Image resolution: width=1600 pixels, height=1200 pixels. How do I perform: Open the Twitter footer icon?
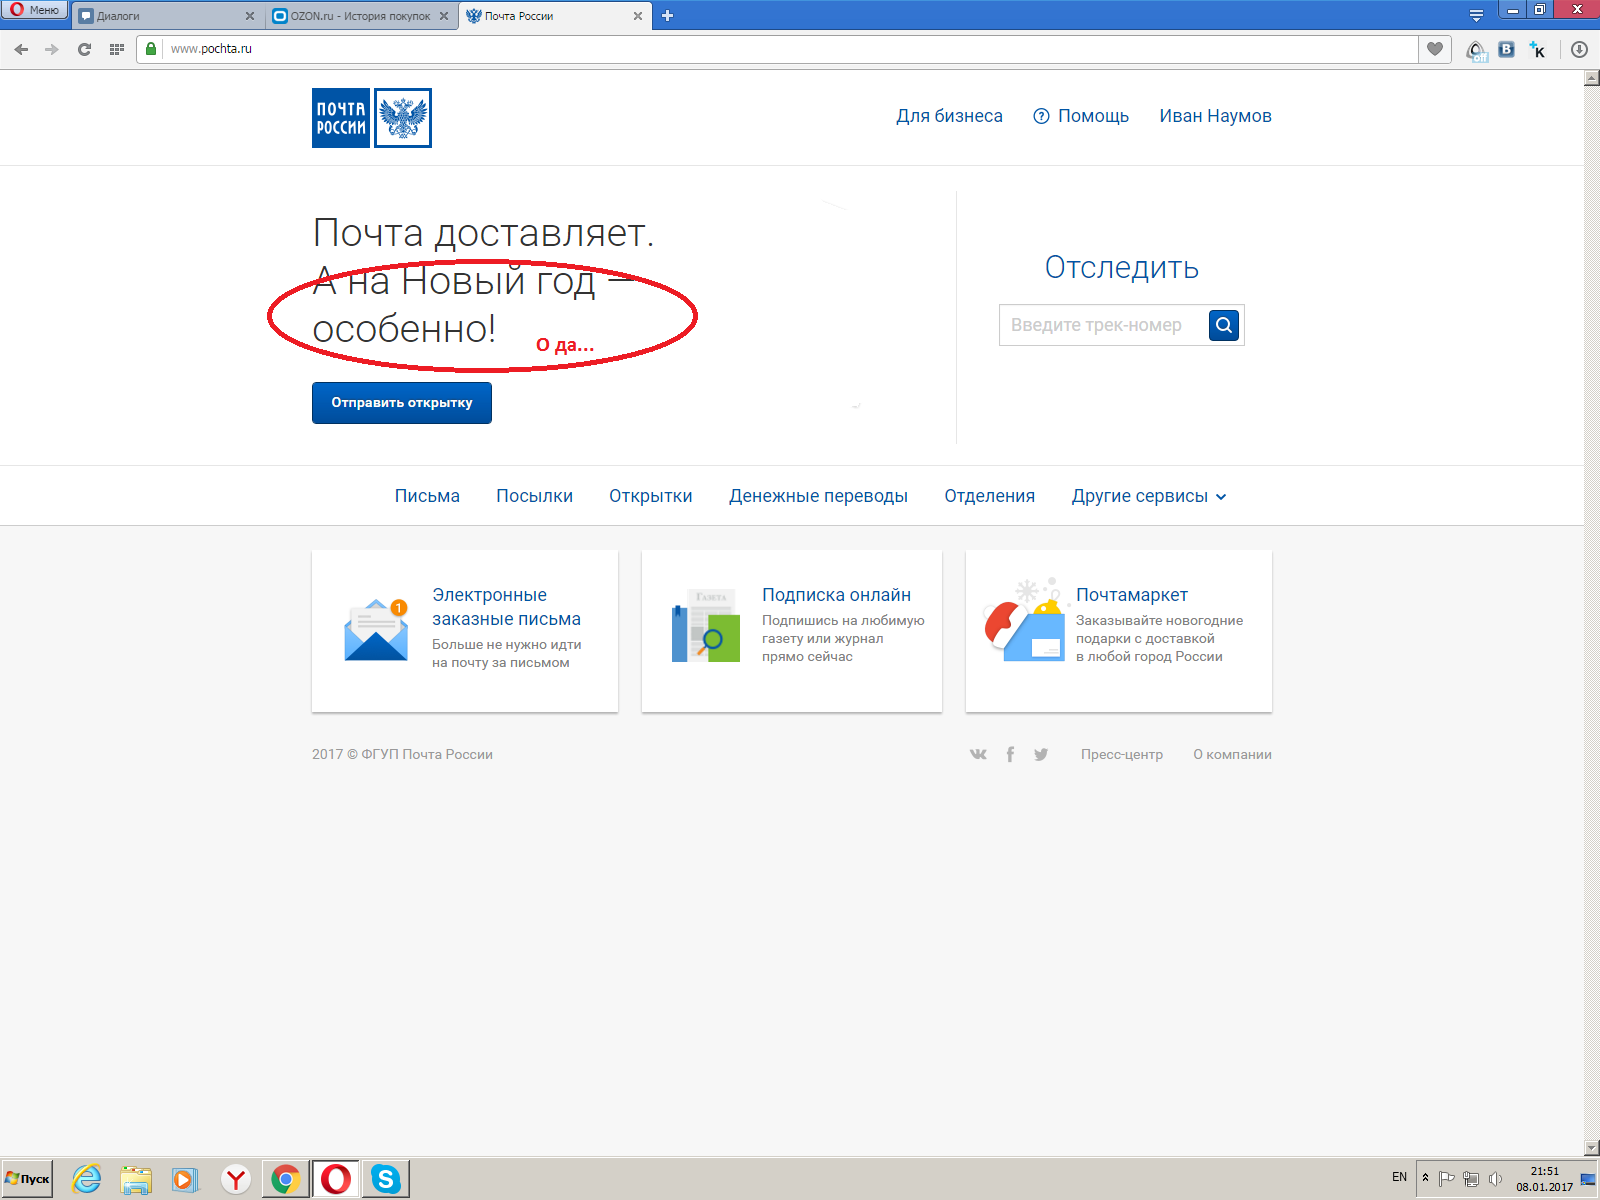pyautogui.click(x=1041, y=755)
